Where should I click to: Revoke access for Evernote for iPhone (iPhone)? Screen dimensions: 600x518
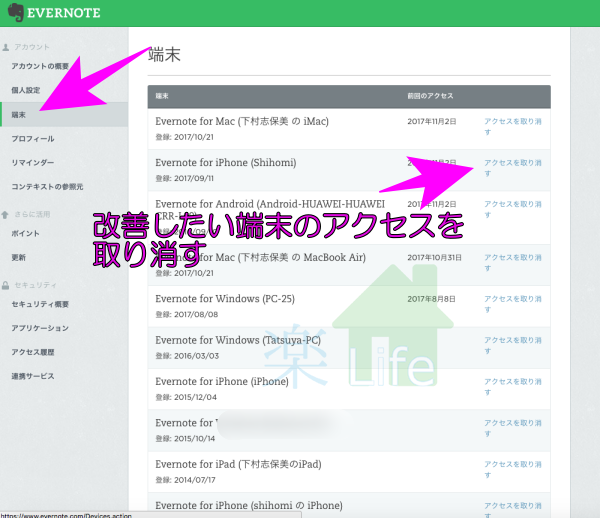coord(513,387)
